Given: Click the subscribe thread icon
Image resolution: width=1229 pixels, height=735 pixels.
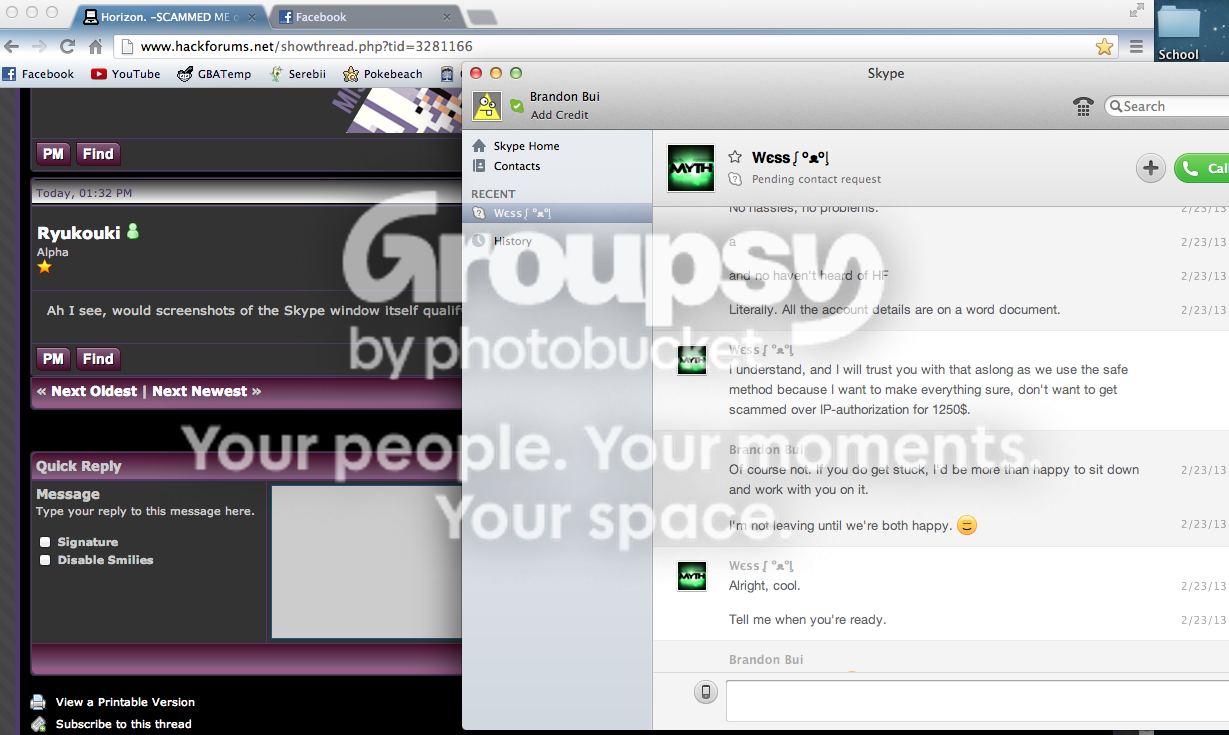Looking at the screenshot, I should tap(38, 724).
